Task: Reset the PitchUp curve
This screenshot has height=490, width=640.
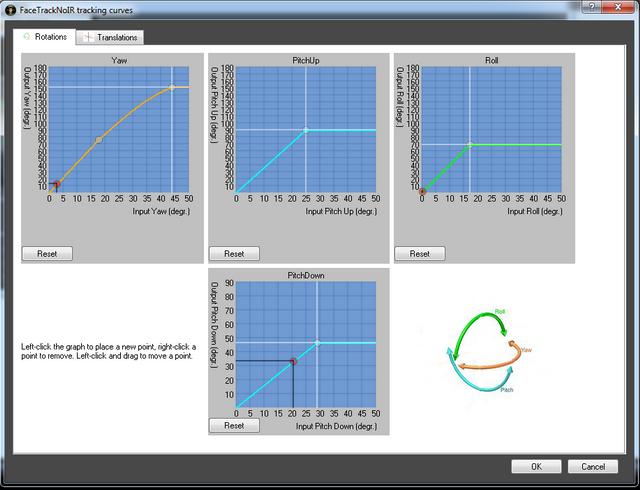Action: (x=234, y=253)
